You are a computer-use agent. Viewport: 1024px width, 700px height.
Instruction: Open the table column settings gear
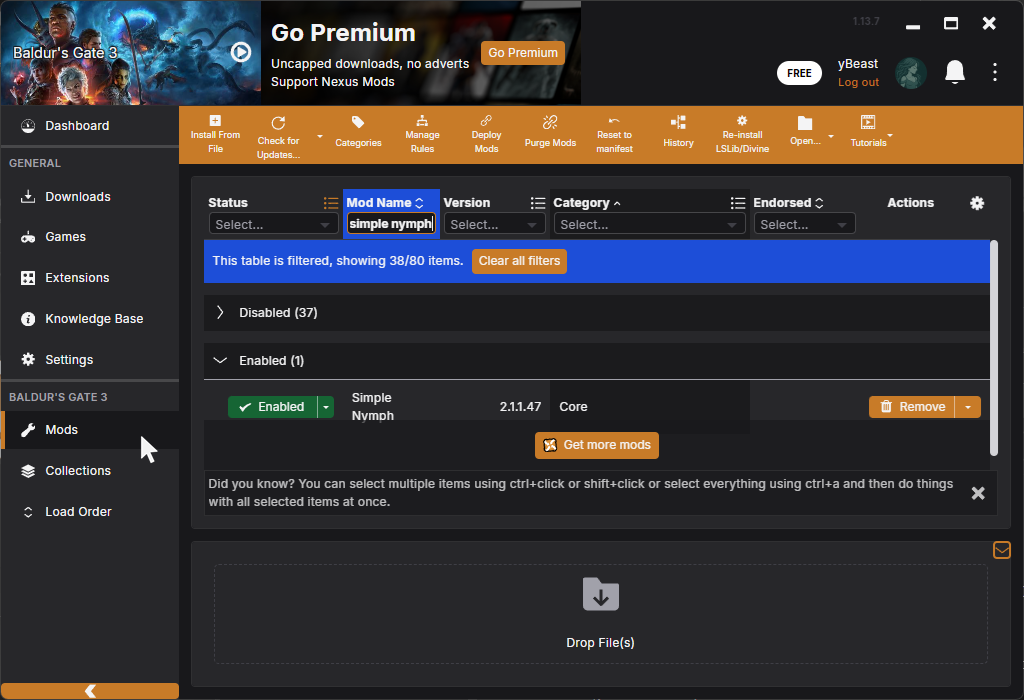976,203
